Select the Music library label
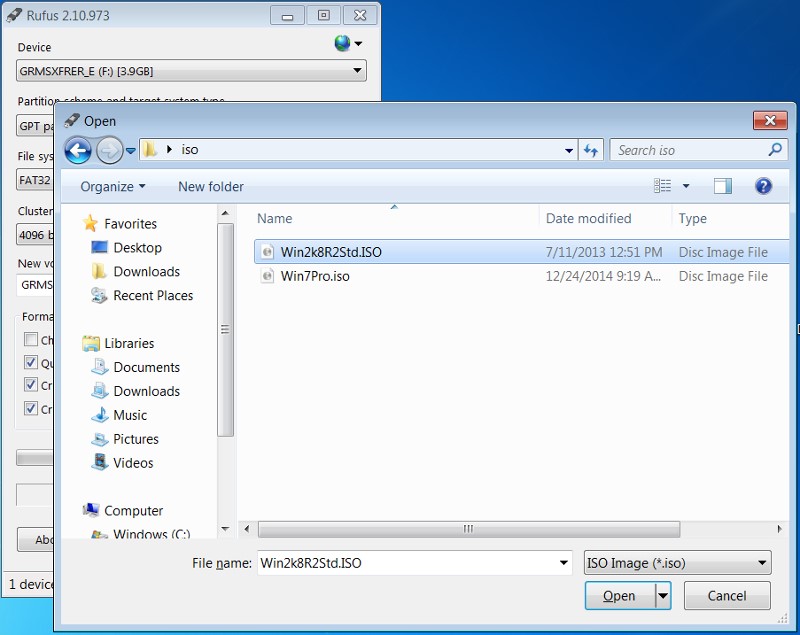Viewport: 800px width, 635px height. point(130,415)
